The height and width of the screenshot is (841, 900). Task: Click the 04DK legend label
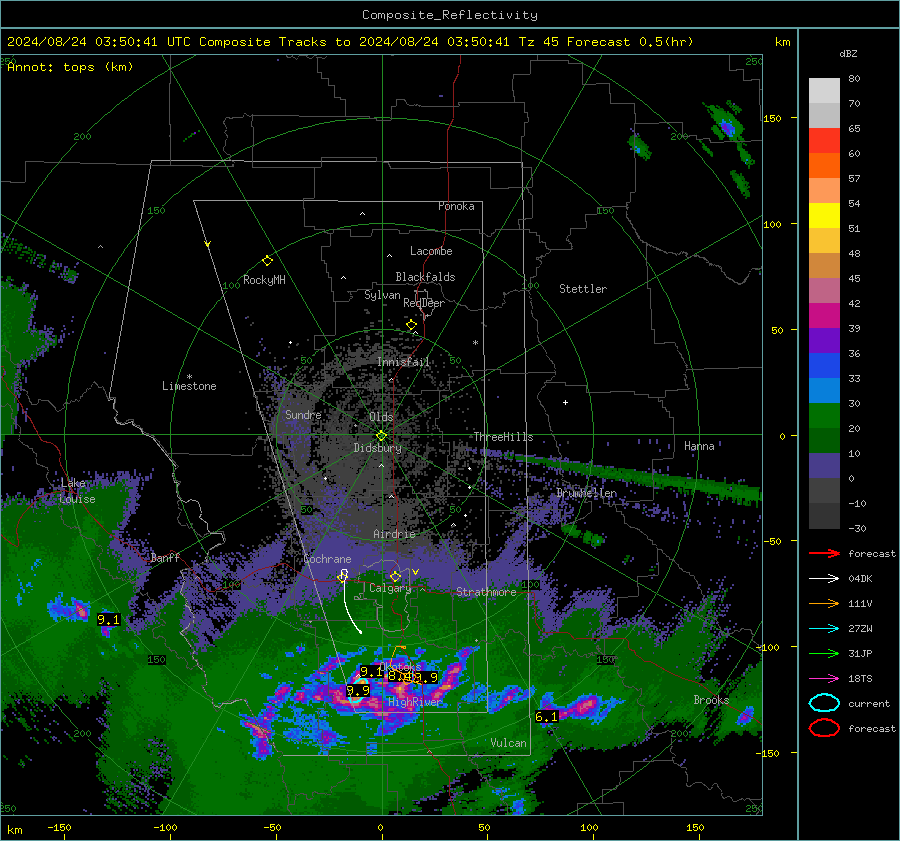point(860,579)
